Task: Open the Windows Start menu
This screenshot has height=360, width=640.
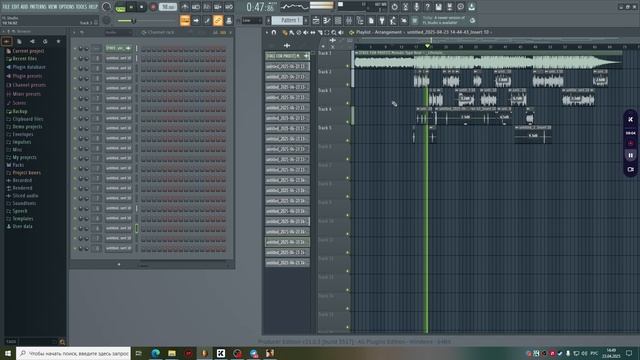Action: coord(8,353)
